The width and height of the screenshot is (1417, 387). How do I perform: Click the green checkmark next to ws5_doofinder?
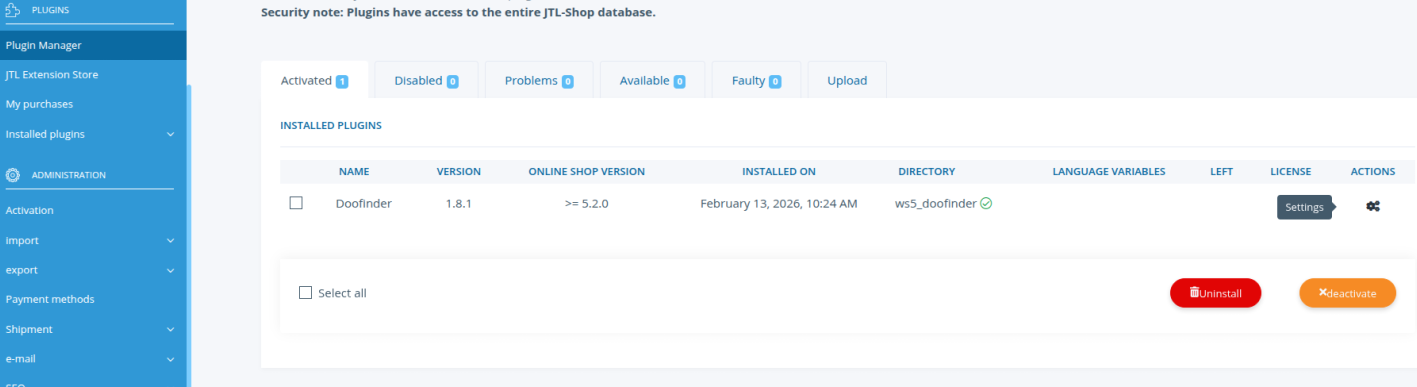986,203
